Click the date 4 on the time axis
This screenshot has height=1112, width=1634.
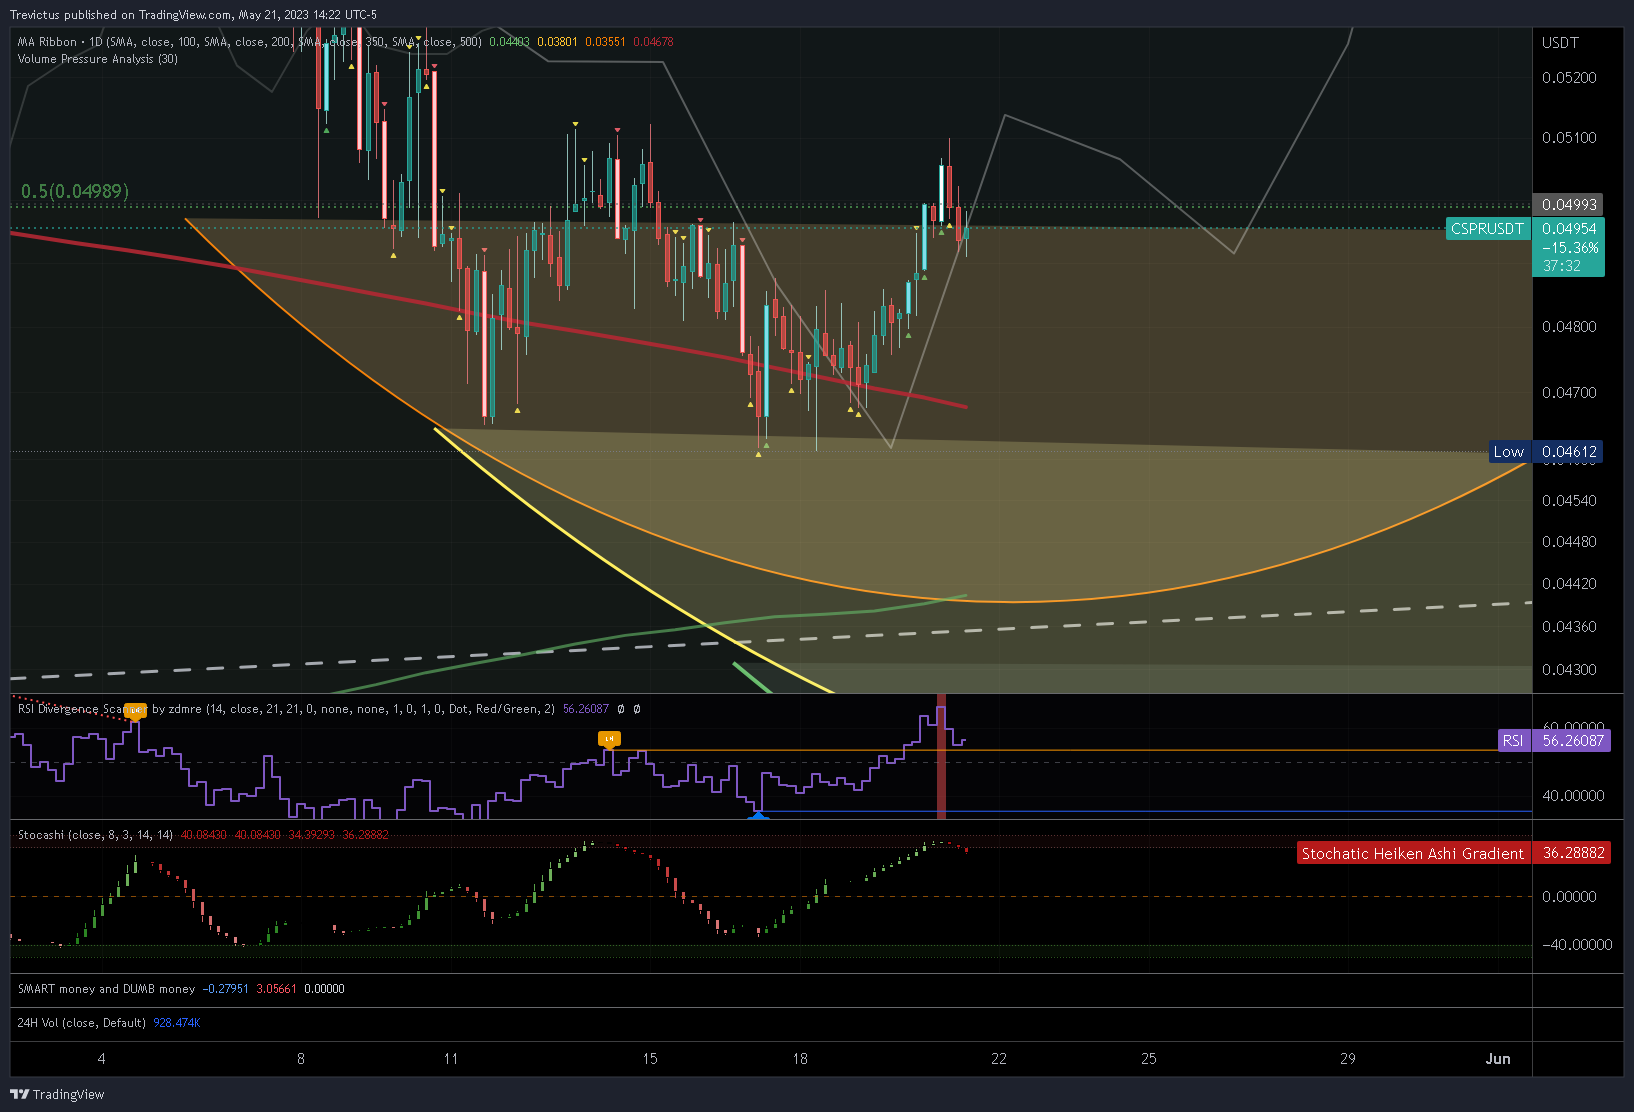(x=101, y=1059)
